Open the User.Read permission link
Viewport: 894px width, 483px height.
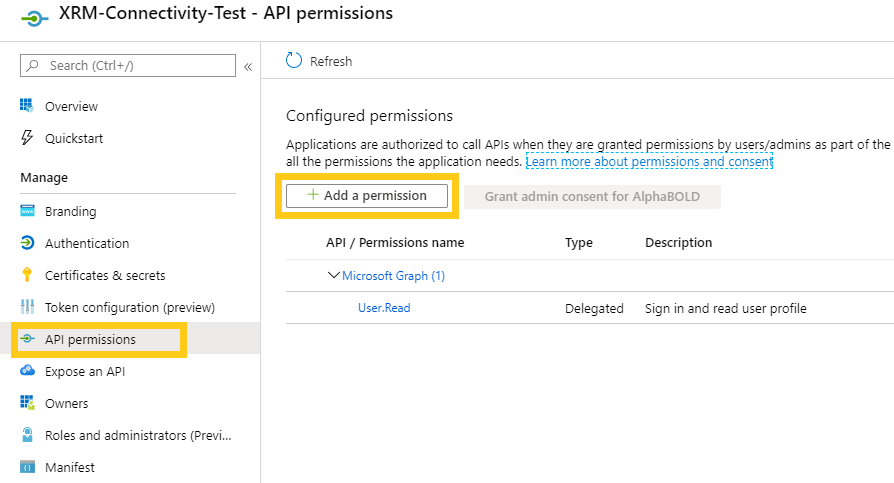pyautogui.click(x=384, y=307)
